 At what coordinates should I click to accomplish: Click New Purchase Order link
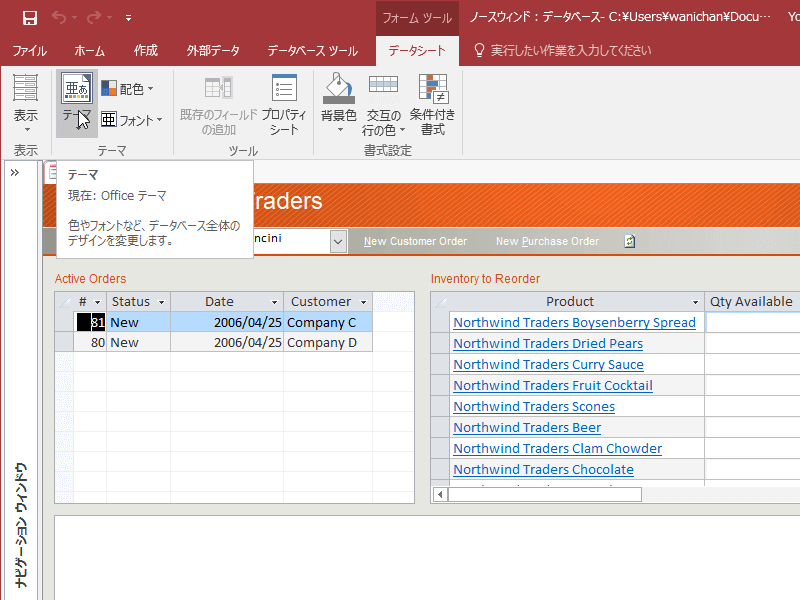click(547, 241)
